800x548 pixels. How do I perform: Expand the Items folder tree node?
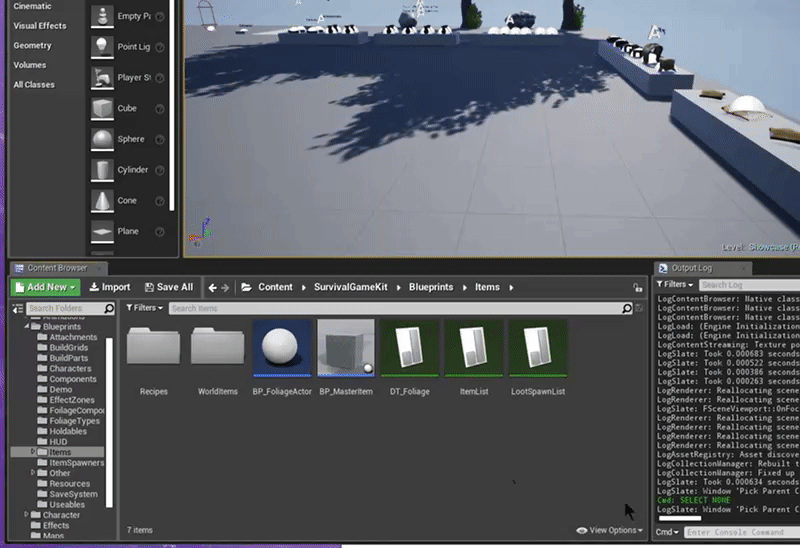[33, 452]
